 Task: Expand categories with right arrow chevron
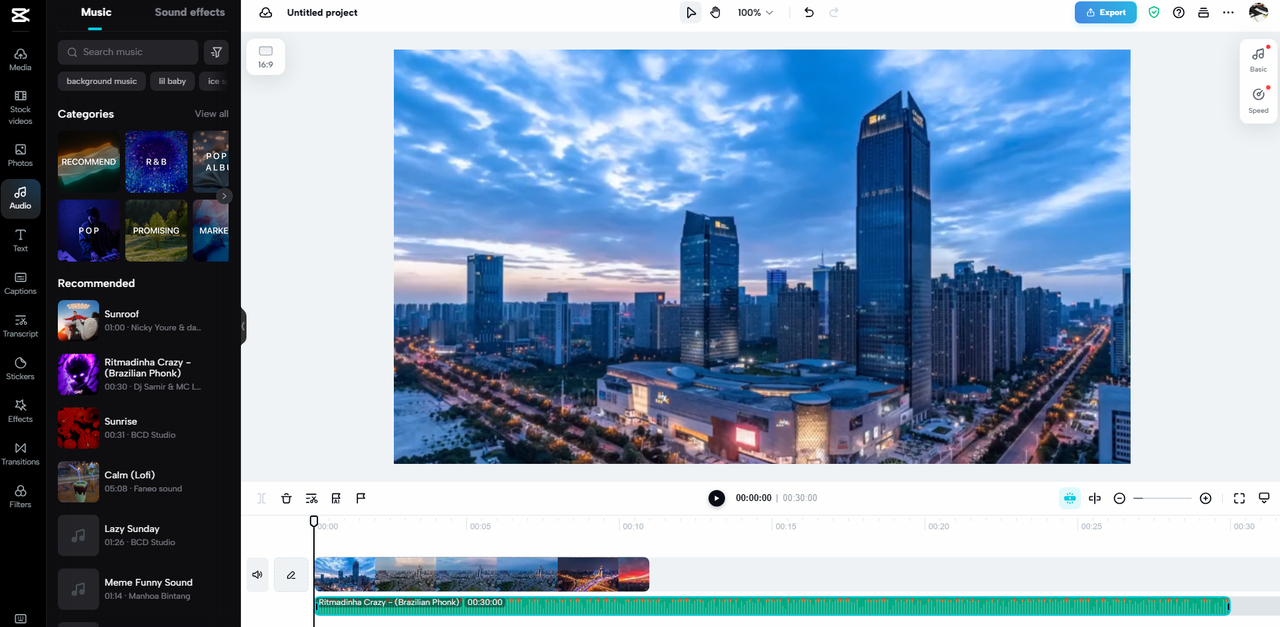pos(224,196)
